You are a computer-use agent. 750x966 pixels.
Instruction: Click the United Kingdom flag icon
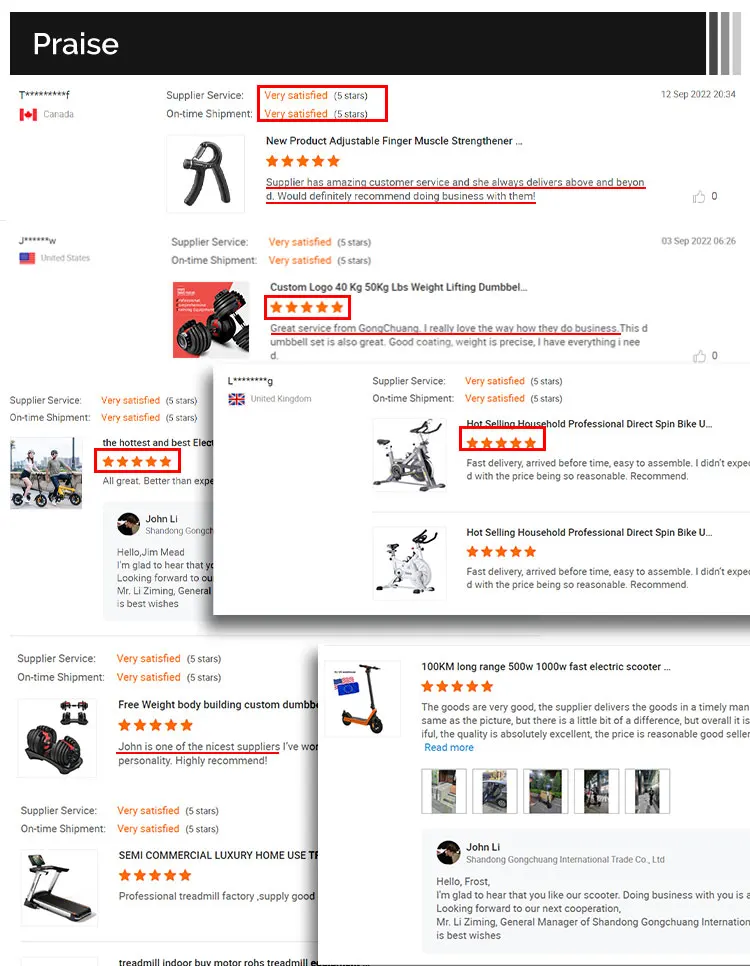click(237, 399)
